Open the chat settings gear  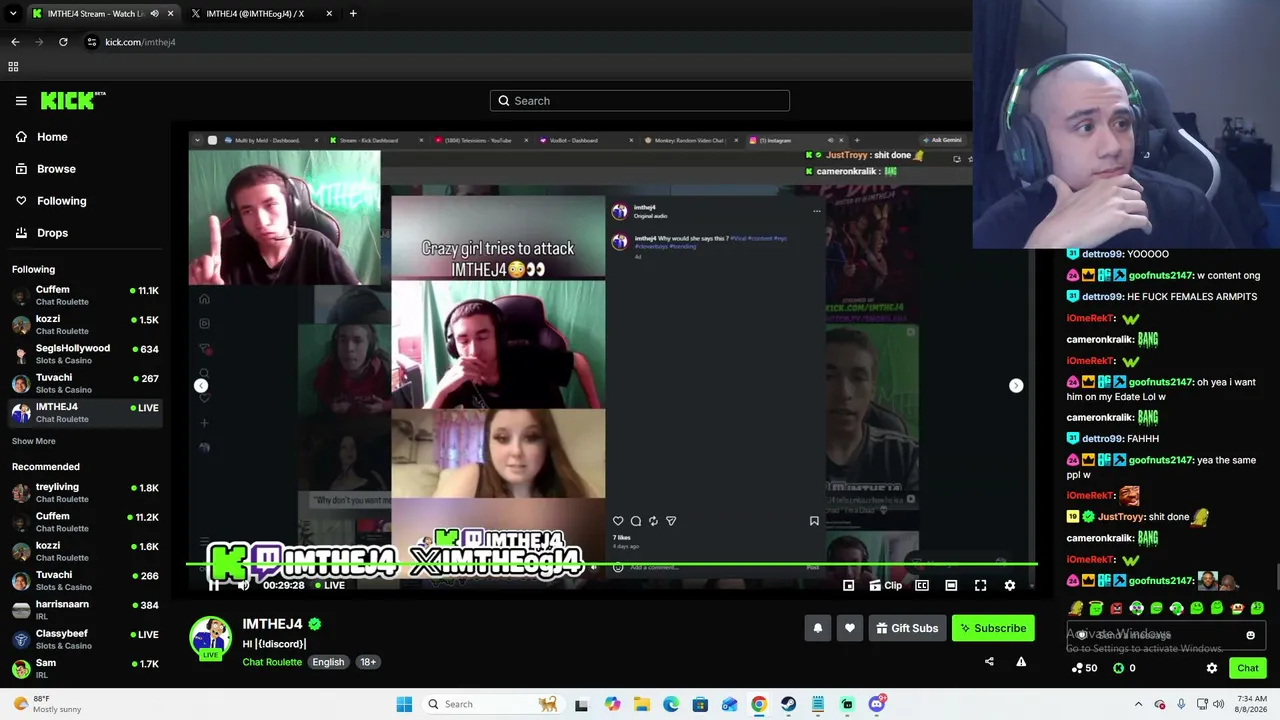coord(1212,668)
